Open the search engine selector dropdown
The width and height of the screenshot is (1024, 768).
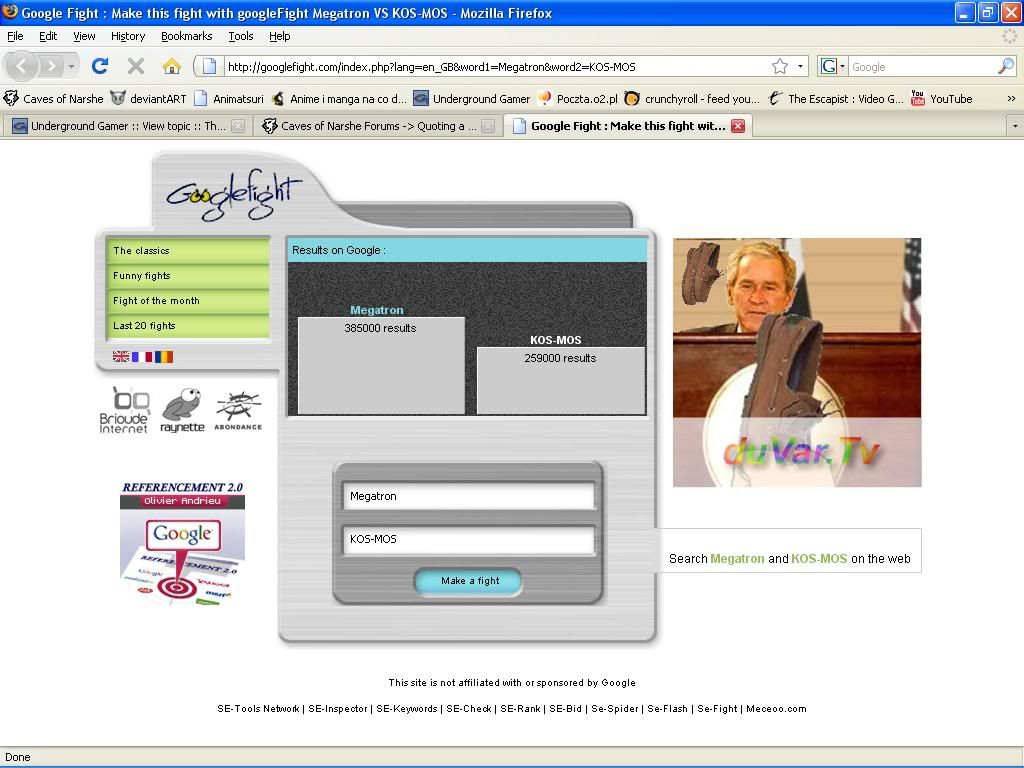pyautogui.click(x=831, y=67)
